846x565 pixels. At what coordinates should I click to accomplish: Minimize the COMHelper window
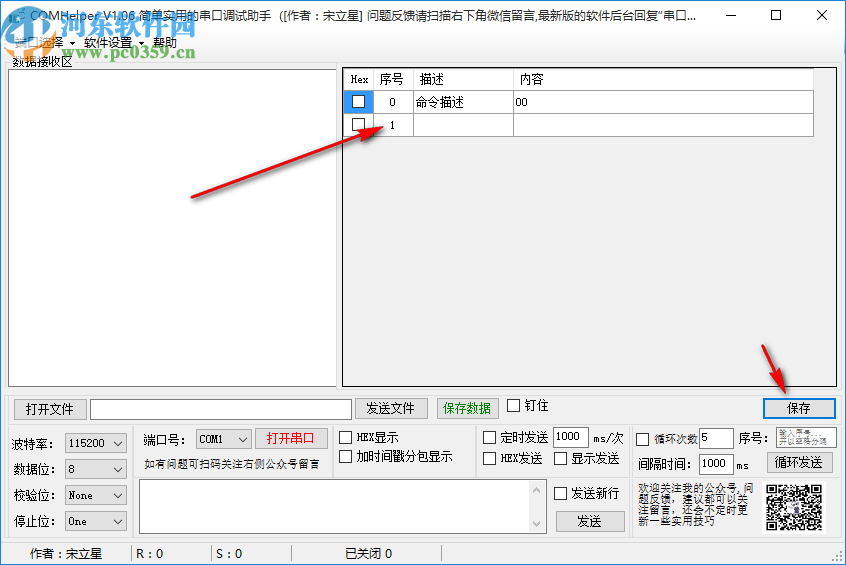pyautogui.click(x=731, y=15)
